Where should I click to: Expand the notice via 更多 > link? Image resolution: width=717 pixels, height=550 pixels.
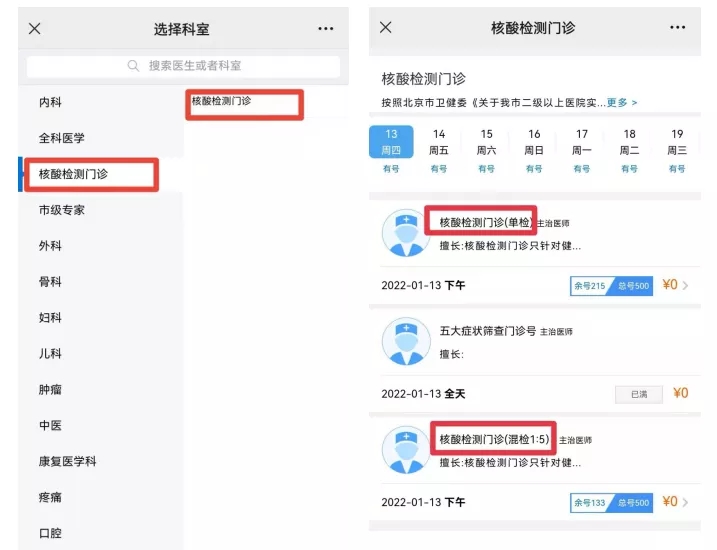point(621,103)
